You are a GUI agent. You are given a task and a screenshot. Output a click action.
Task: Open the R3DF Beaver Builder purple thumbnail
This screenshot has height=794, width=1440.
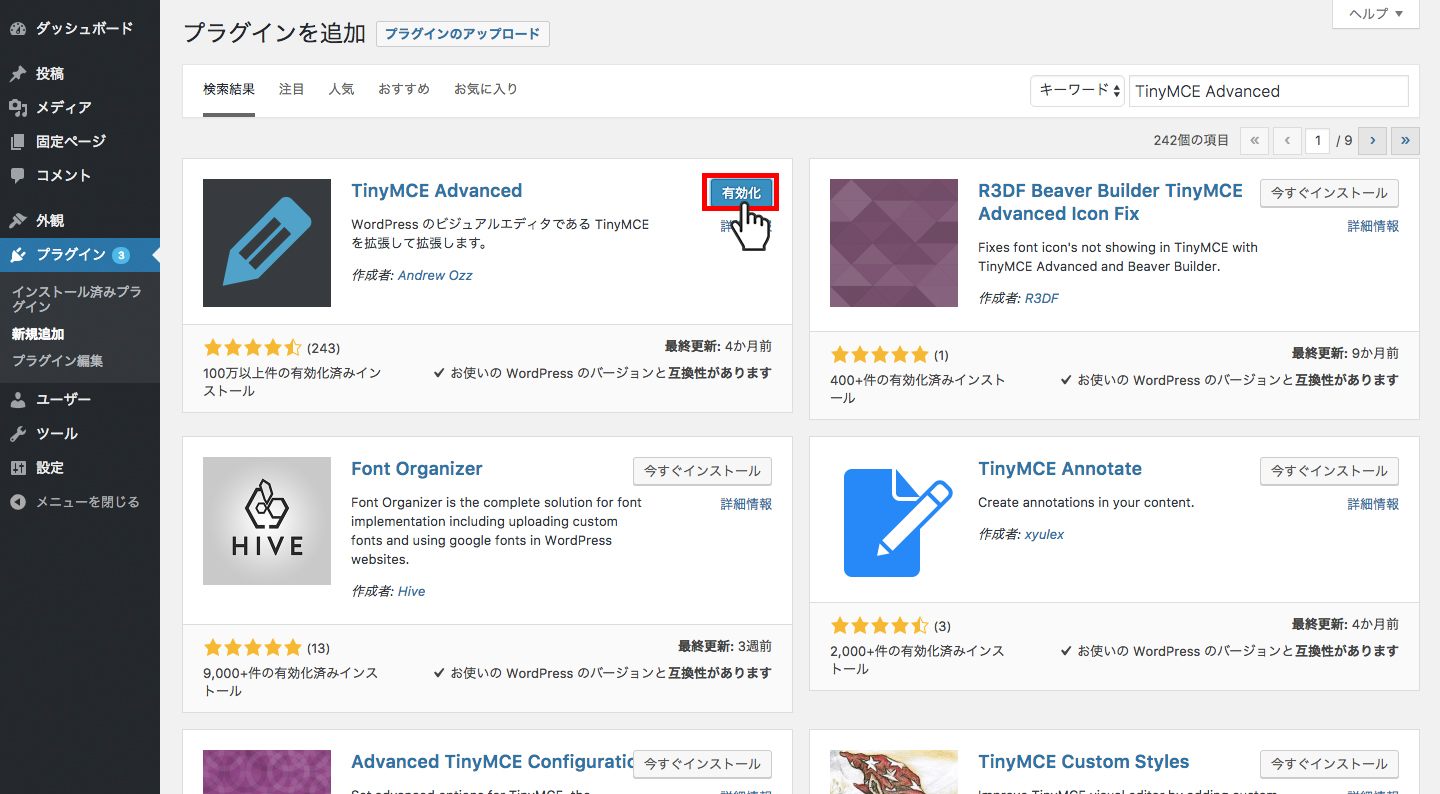point(894,243)
